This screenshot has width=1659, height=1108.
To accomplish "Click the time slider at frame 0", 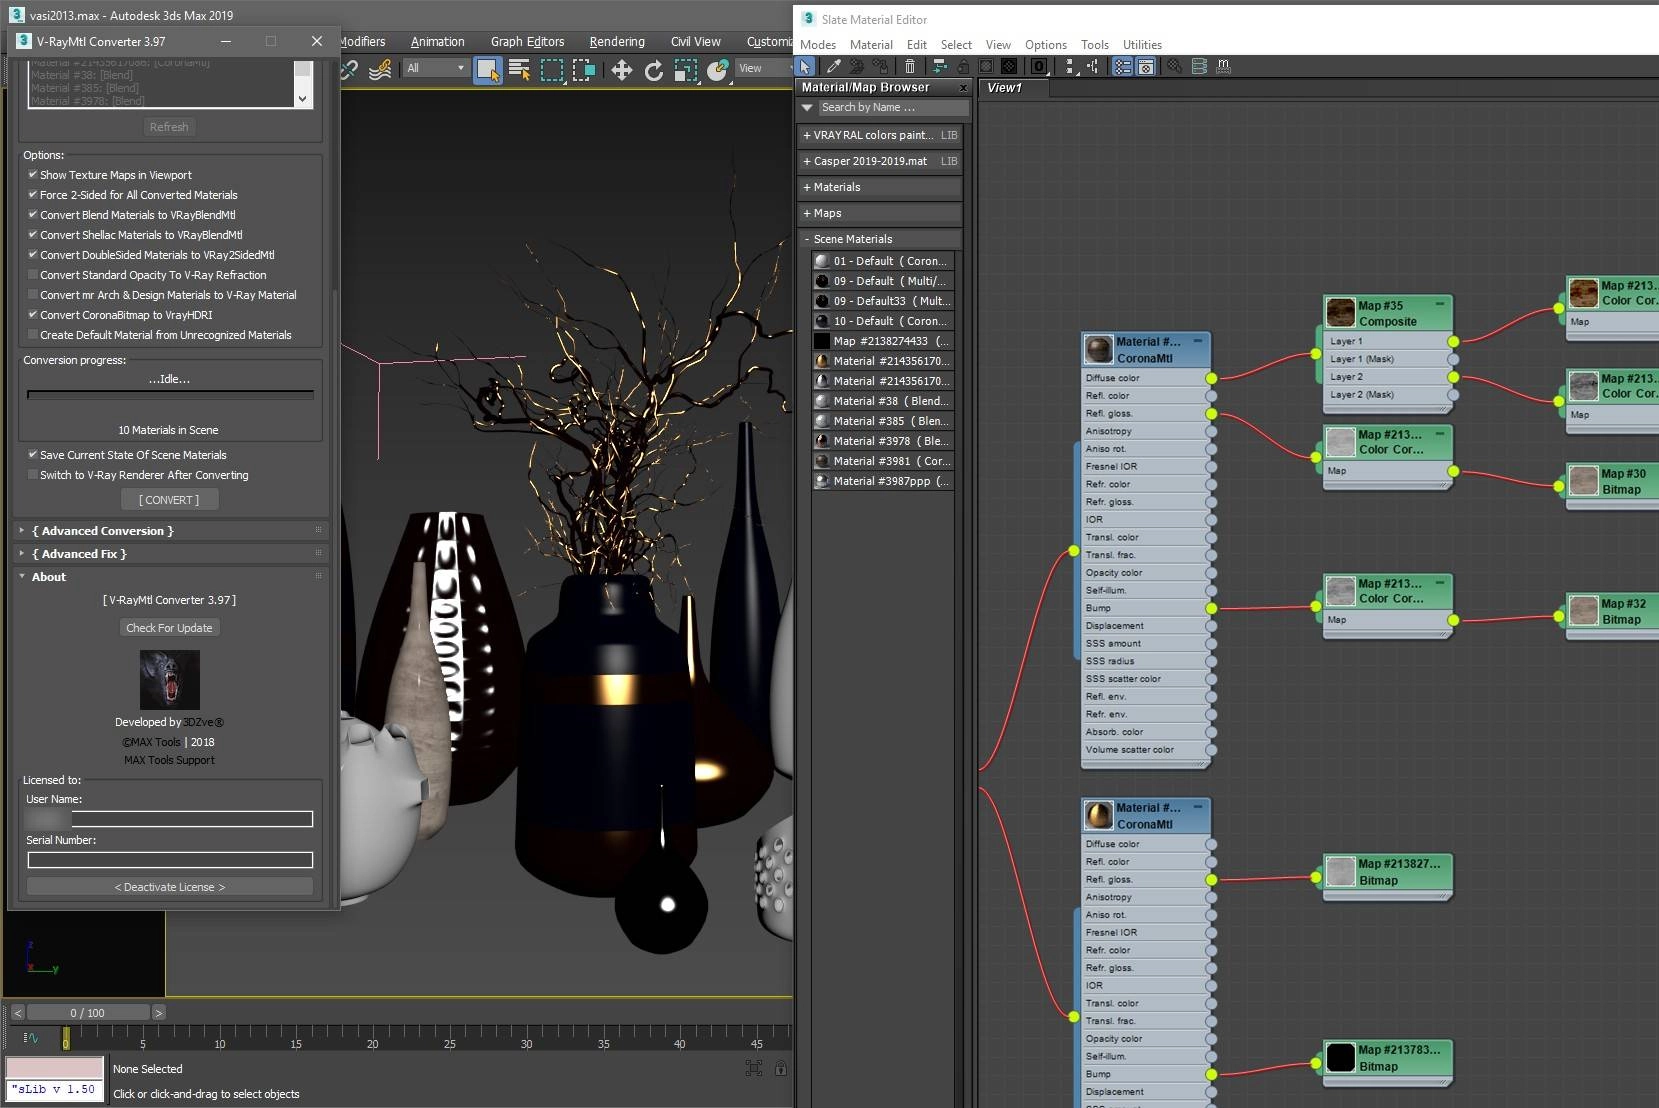I will pyautogui.click(x=66, y=1038).
